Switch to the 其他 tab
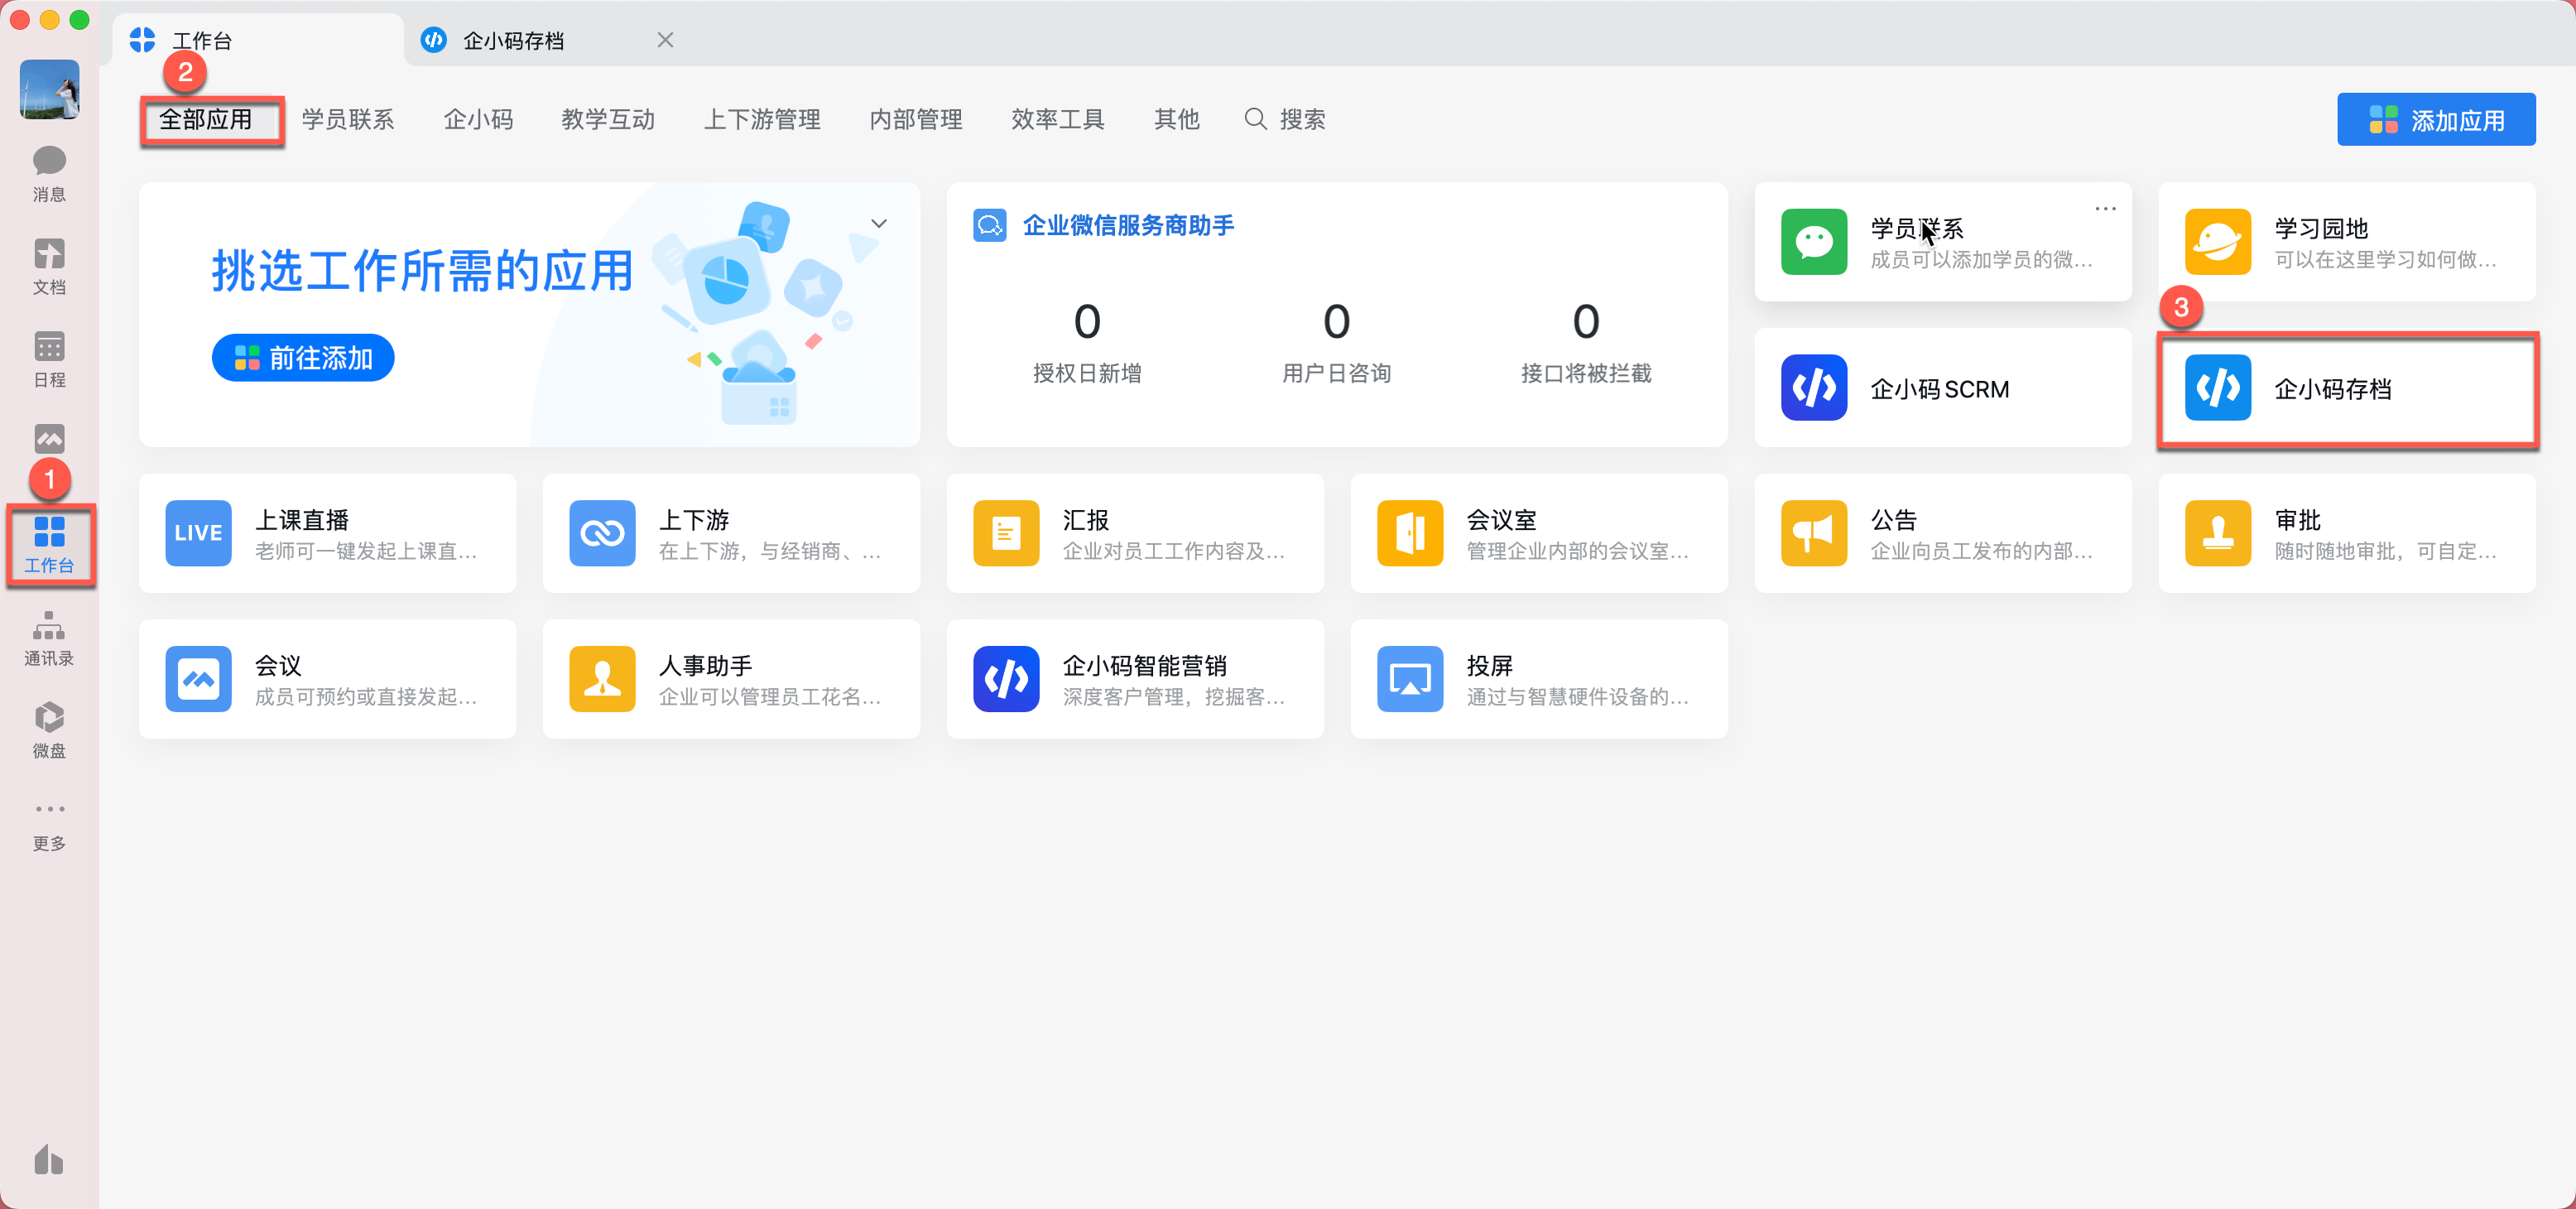Screen dimensions: 2576x1209 [x=1177, y=120]
